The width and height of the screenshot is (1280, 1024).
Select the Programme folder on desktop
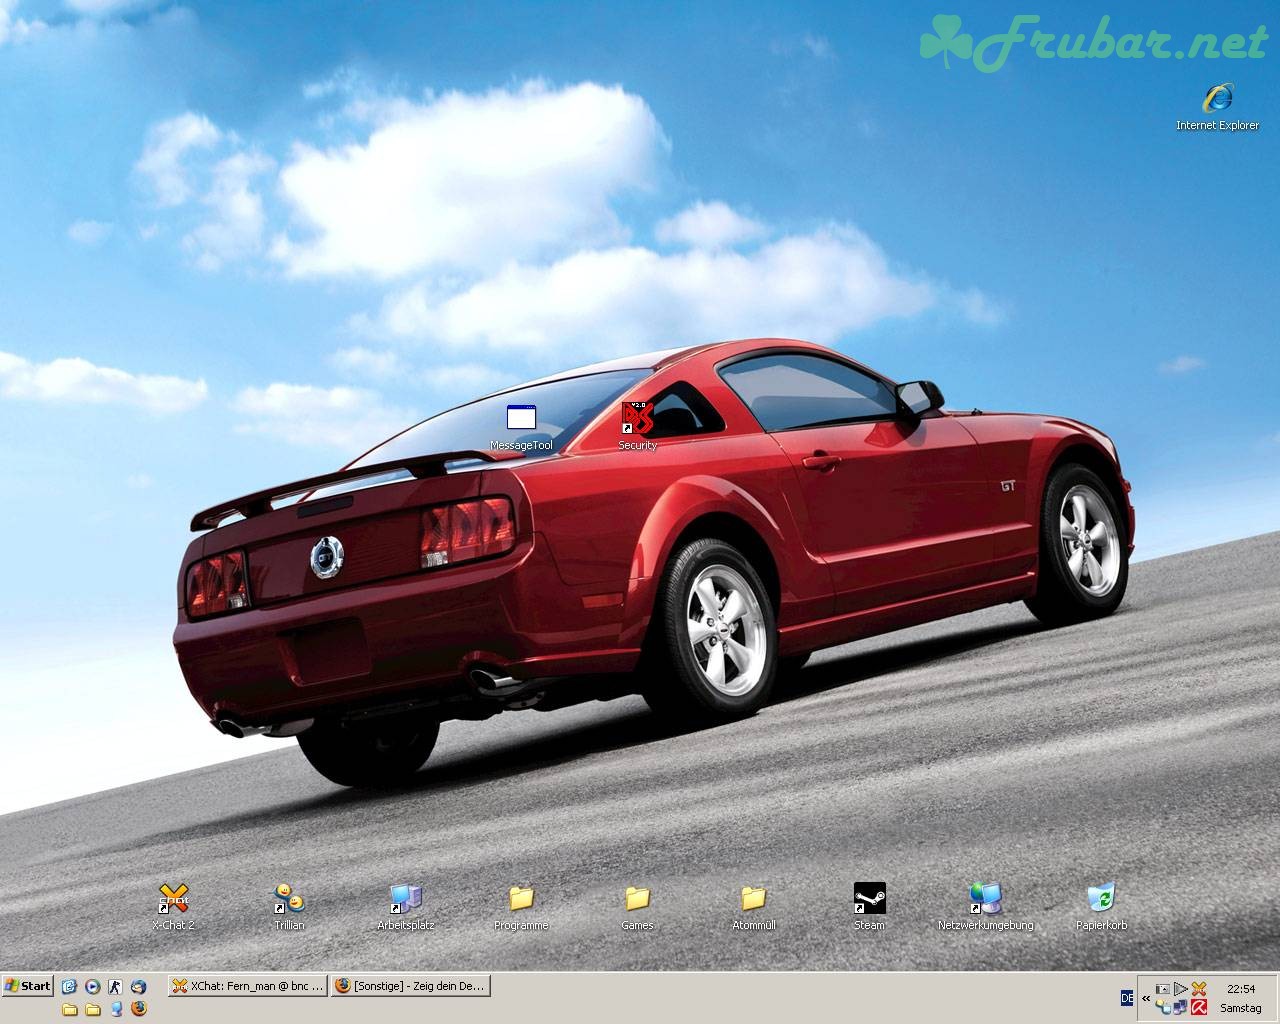click(521, 907)
